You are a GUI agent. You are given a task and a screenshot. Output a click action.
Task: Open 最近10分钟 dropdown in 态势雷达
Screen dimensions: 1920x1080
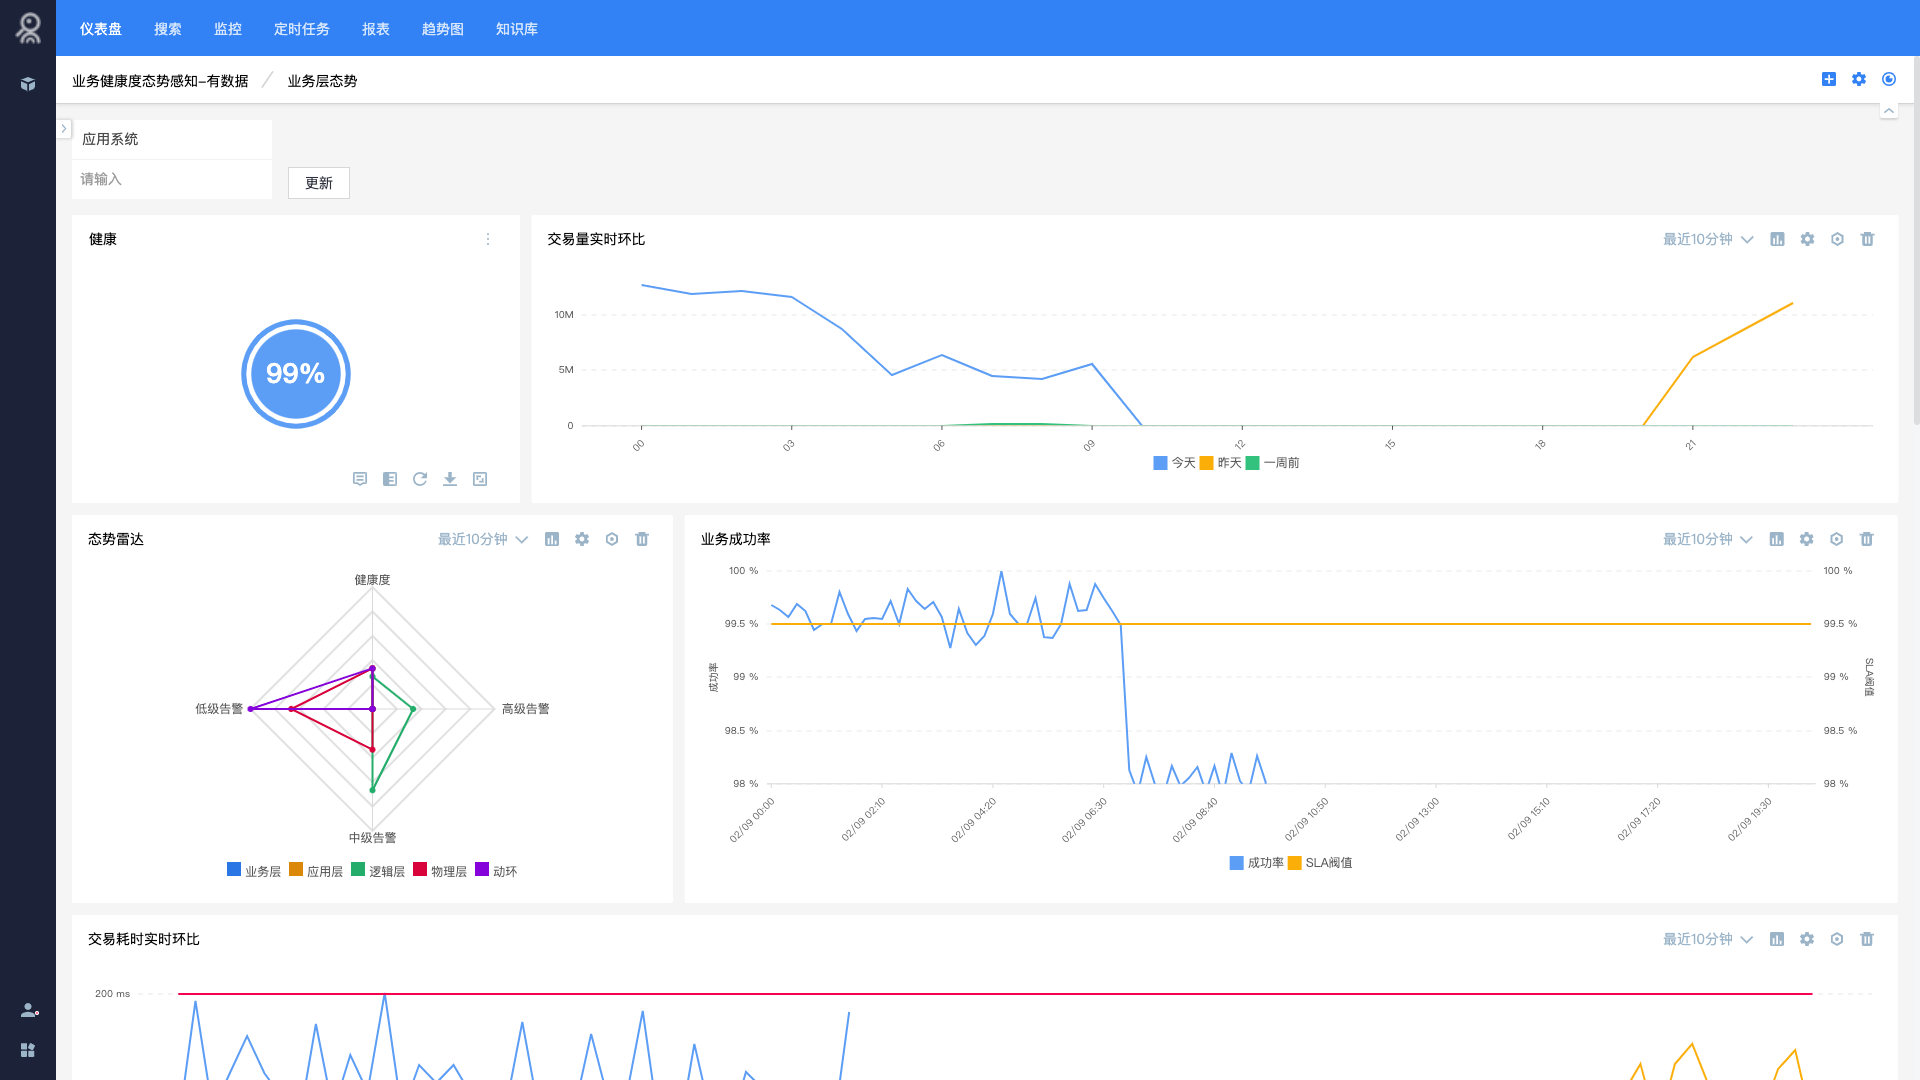click(x=483, y=539)
